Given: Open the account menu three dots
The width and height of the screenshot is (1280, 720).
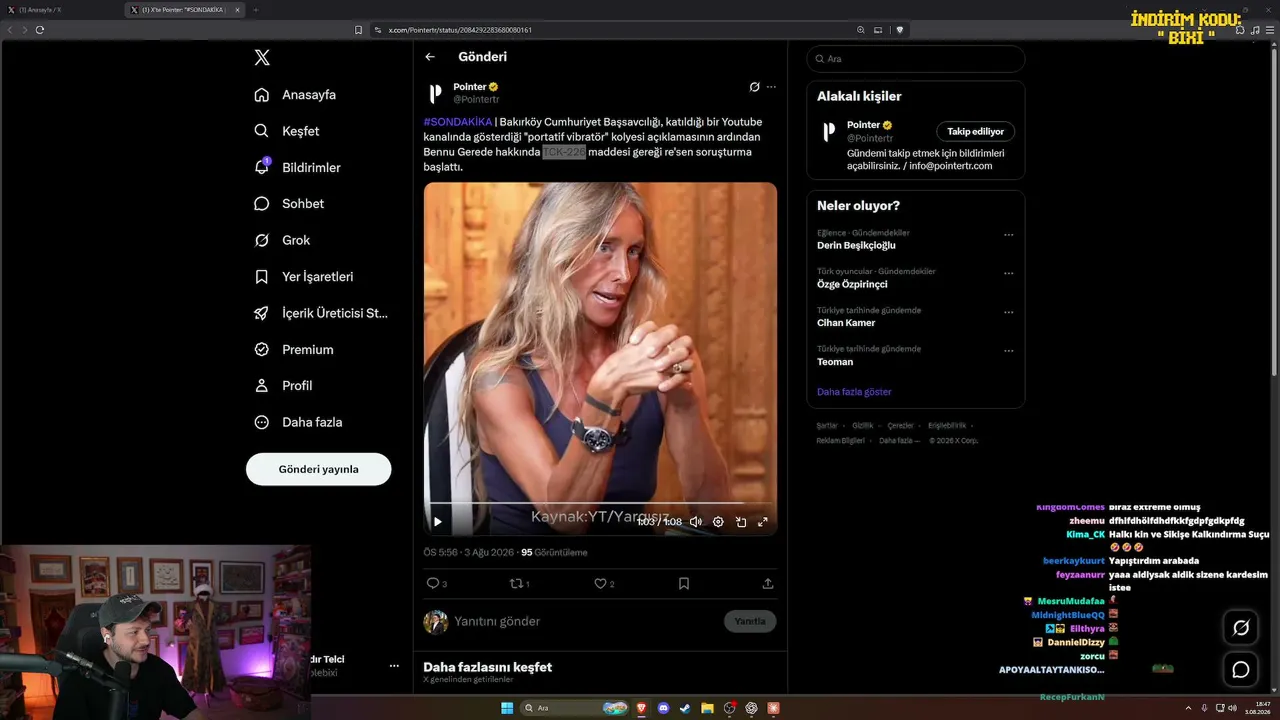Looking at the screenshot, I should pyautogui.click(x=394, y=666).
